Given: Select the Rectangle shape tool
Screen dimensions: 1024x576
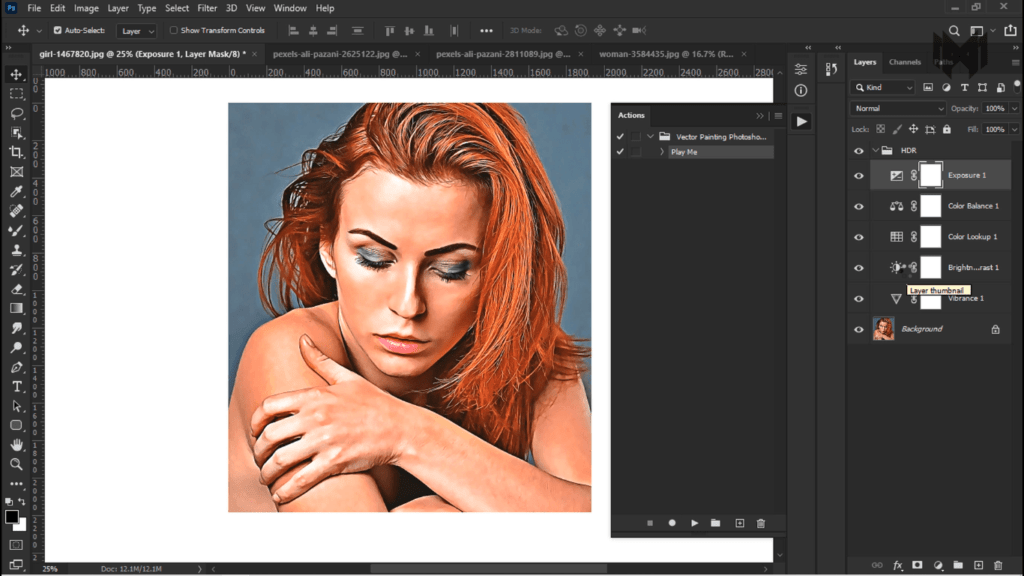Looking at the screenshot, I should [x=16, y=425].
